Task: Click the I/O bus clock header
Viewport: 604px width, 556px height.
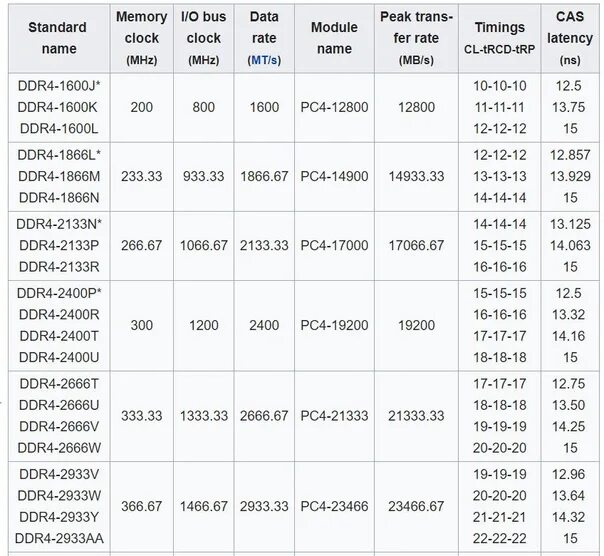Action: [x=203, y=38]
